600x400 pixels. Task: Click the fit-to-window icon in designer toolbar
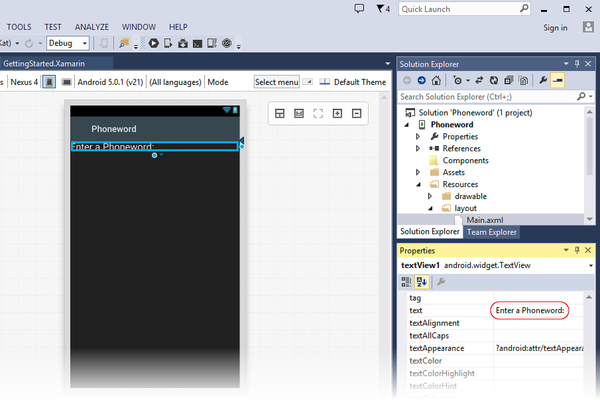[x=318, y=114]
